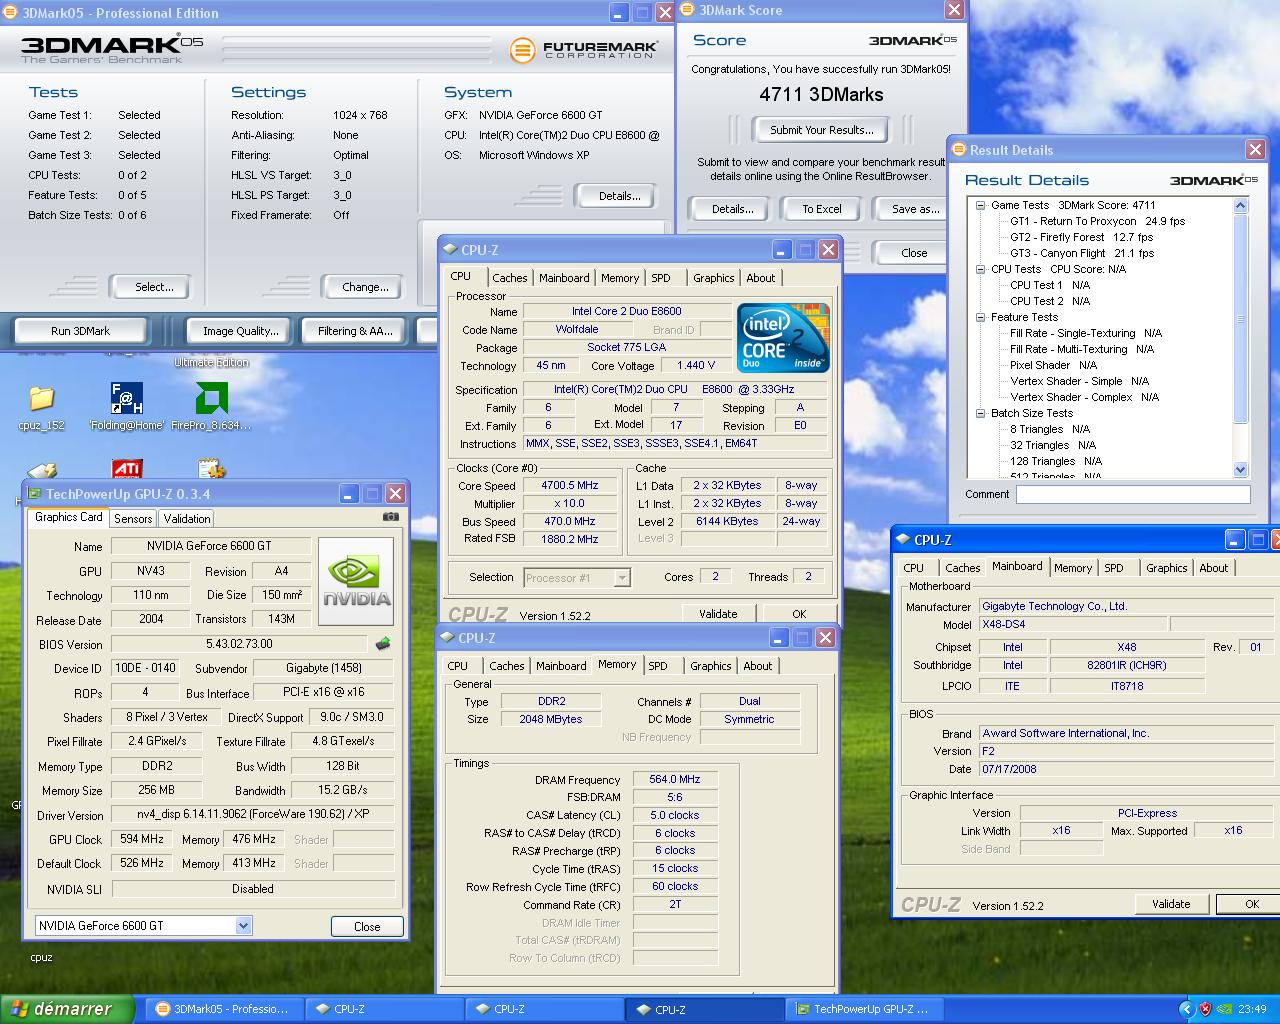Open Graphics tab in CPU-Z Mainboard window
The image size is (1280, 1024).
tap(1167, 568)
